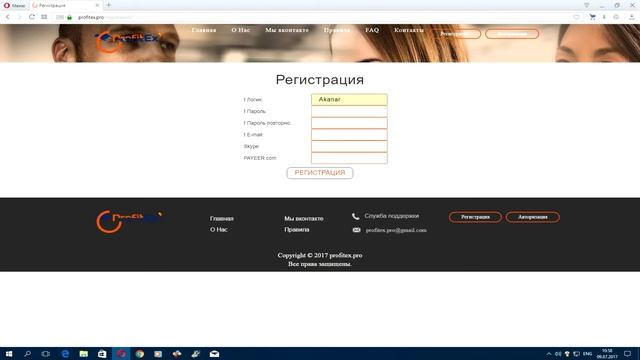Open the Action Center notifications icon
The height and width of the screenshot is (360, 640).
point(627,353)
